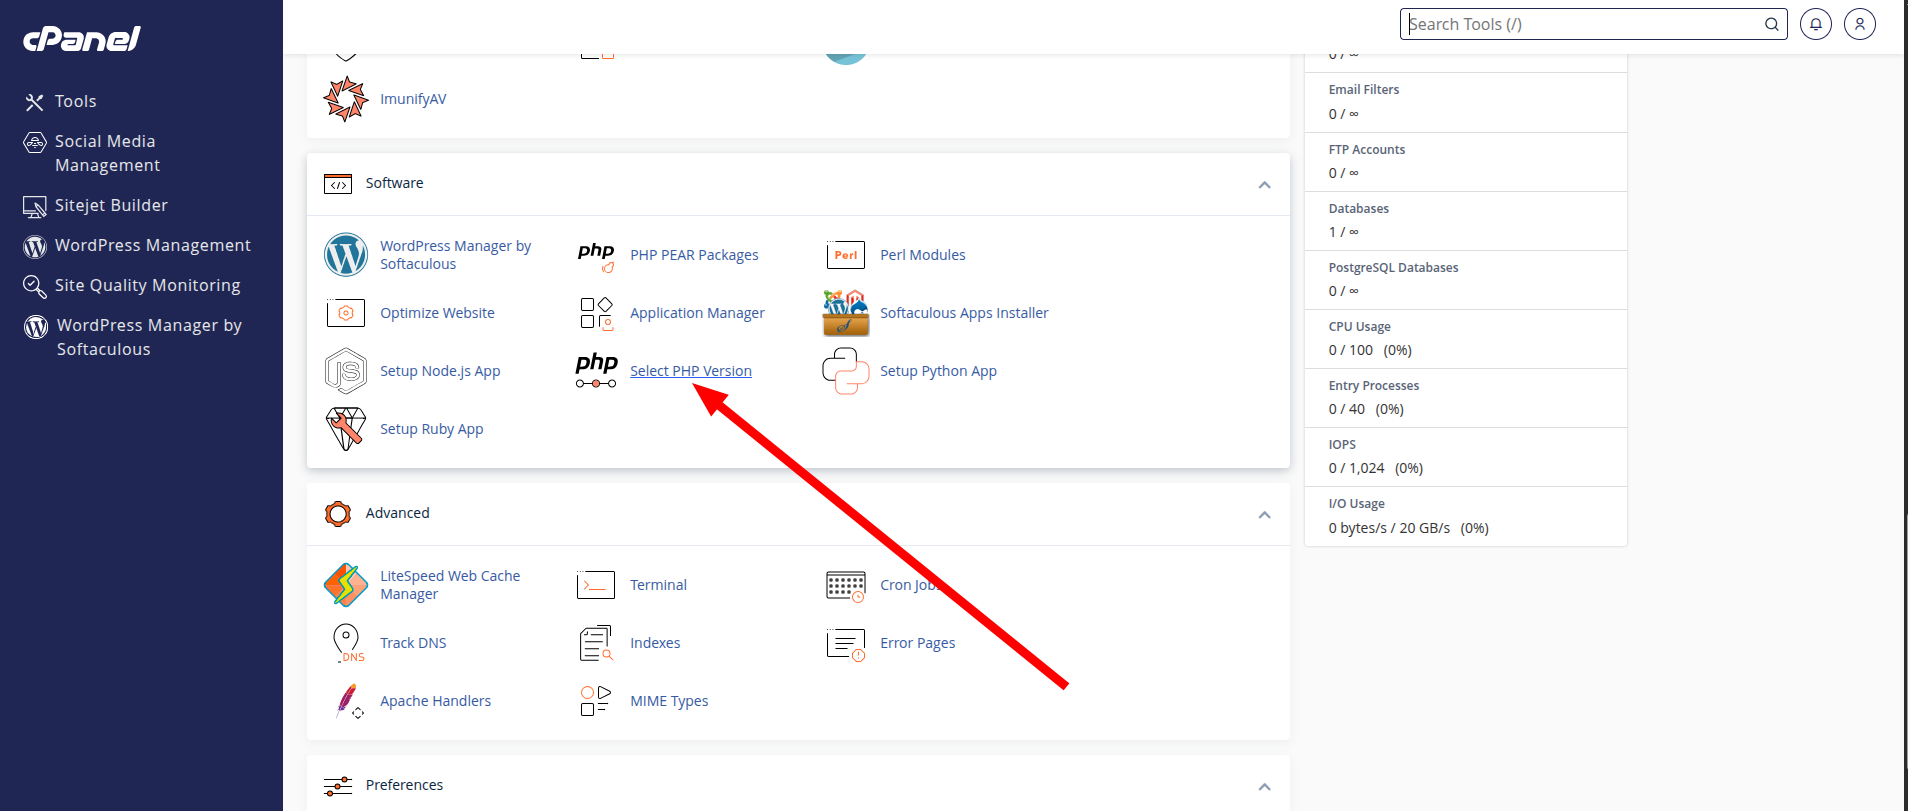Screen dimensions: 1908x811
Task: Click the Advanced section heading
Action: coord(397,513)
